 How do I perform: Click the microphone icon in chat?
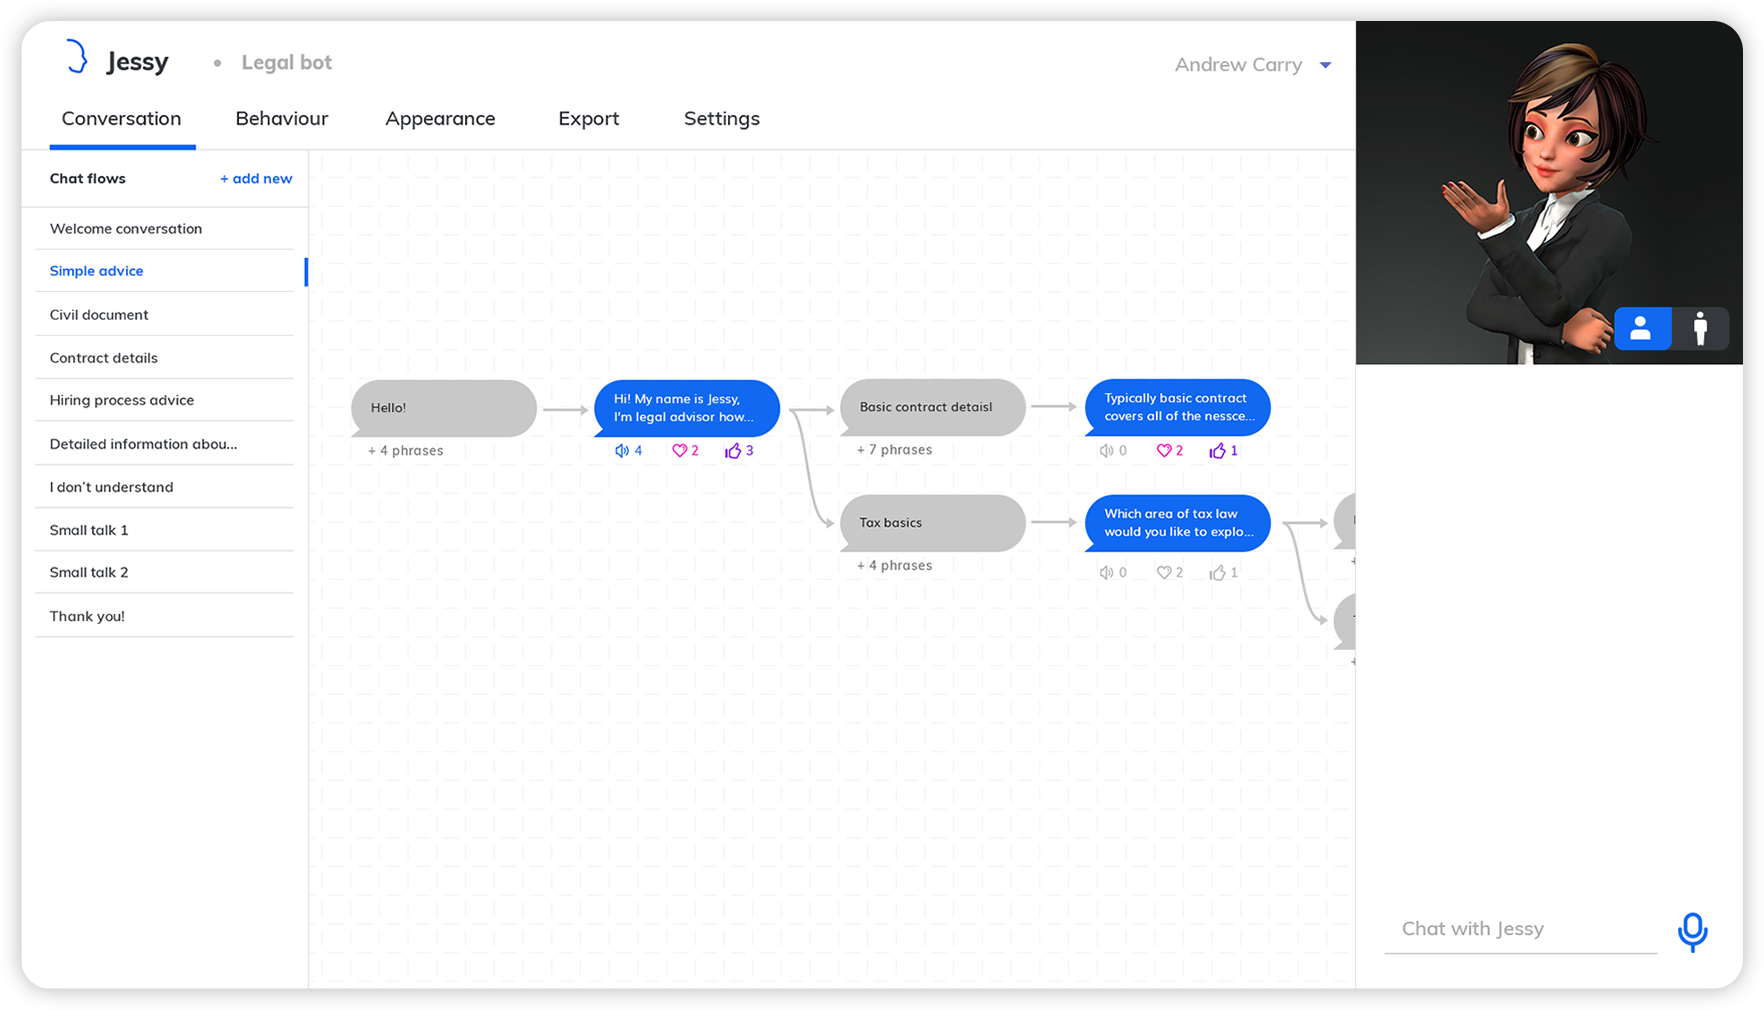[x=1692, y=931]
